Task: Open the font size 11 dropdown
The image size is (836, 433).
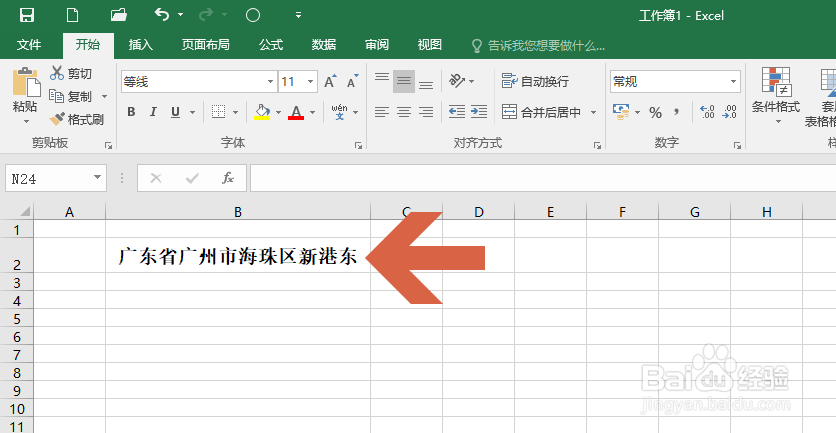Action: (311, 82)
